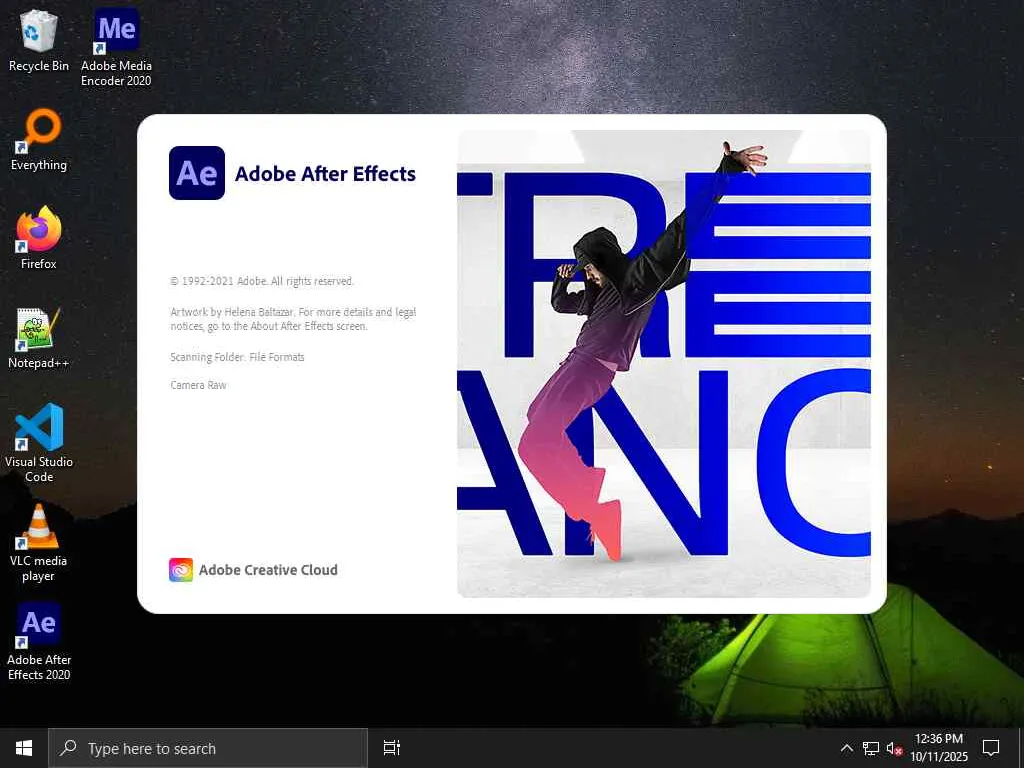Image resolution: width=1024 pixels, height=768 pixels.
Task: Open the Windows Start menu
Action: click(24, 748)
